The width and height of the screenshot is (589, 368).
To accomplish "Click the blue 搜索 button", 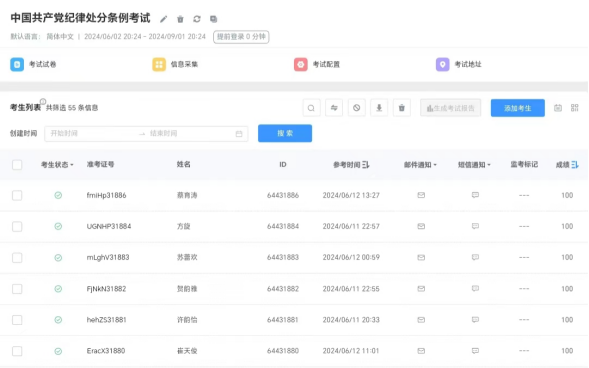I will [x=285, y=133].
